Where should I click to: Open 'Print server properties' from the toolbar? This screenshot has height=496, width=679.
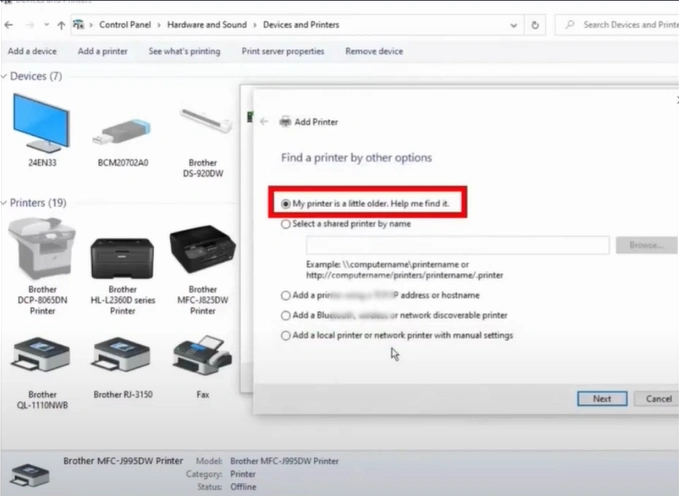point(283,51)
